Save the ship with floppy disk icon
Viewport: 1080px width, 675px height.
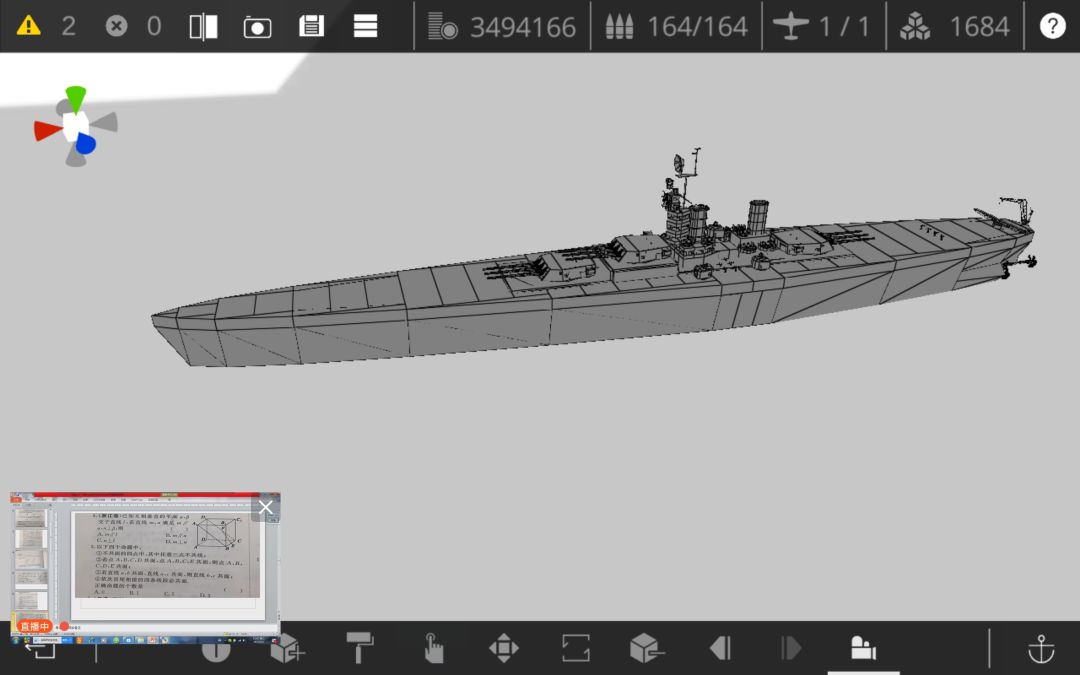coord(311,26)
